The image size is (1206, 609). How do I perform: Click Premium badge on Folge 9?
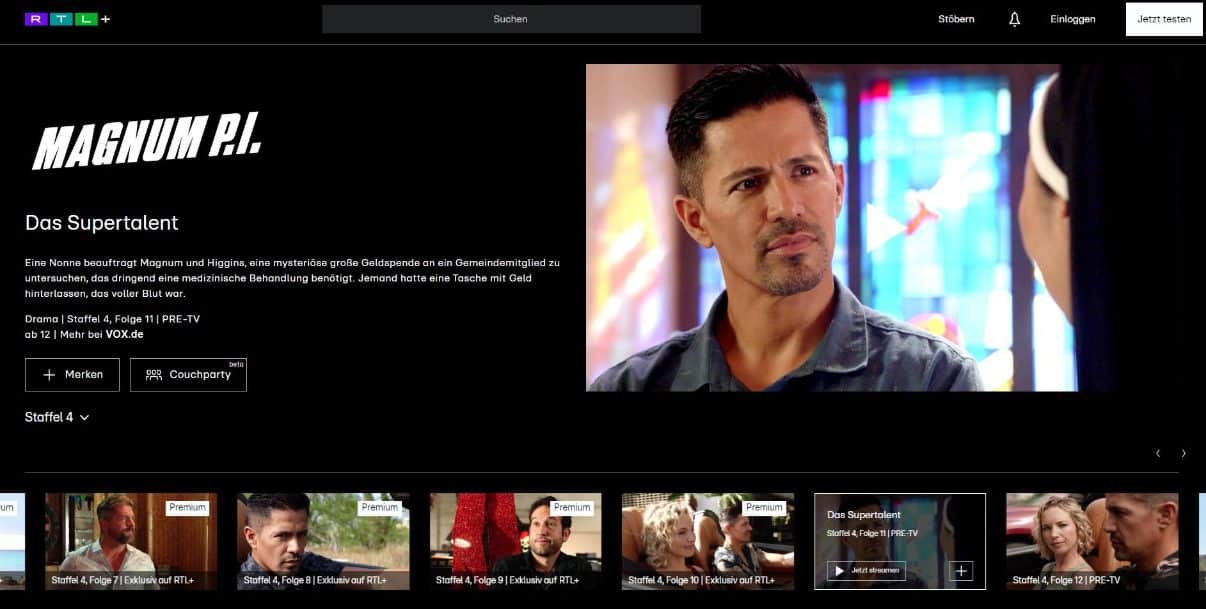pyautogui.click(x=572, y=507)
